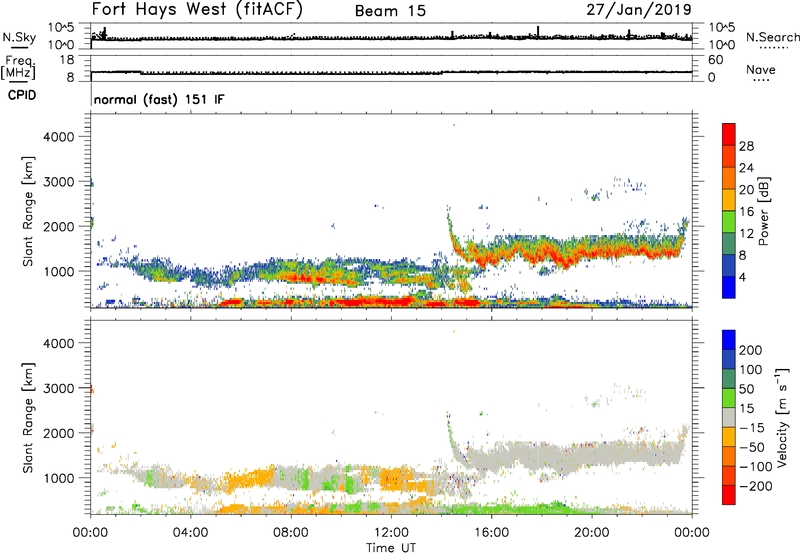
Task: Click the noise spike near 18:00 in N.Sky panel
Action: click(x=538, y=32)
